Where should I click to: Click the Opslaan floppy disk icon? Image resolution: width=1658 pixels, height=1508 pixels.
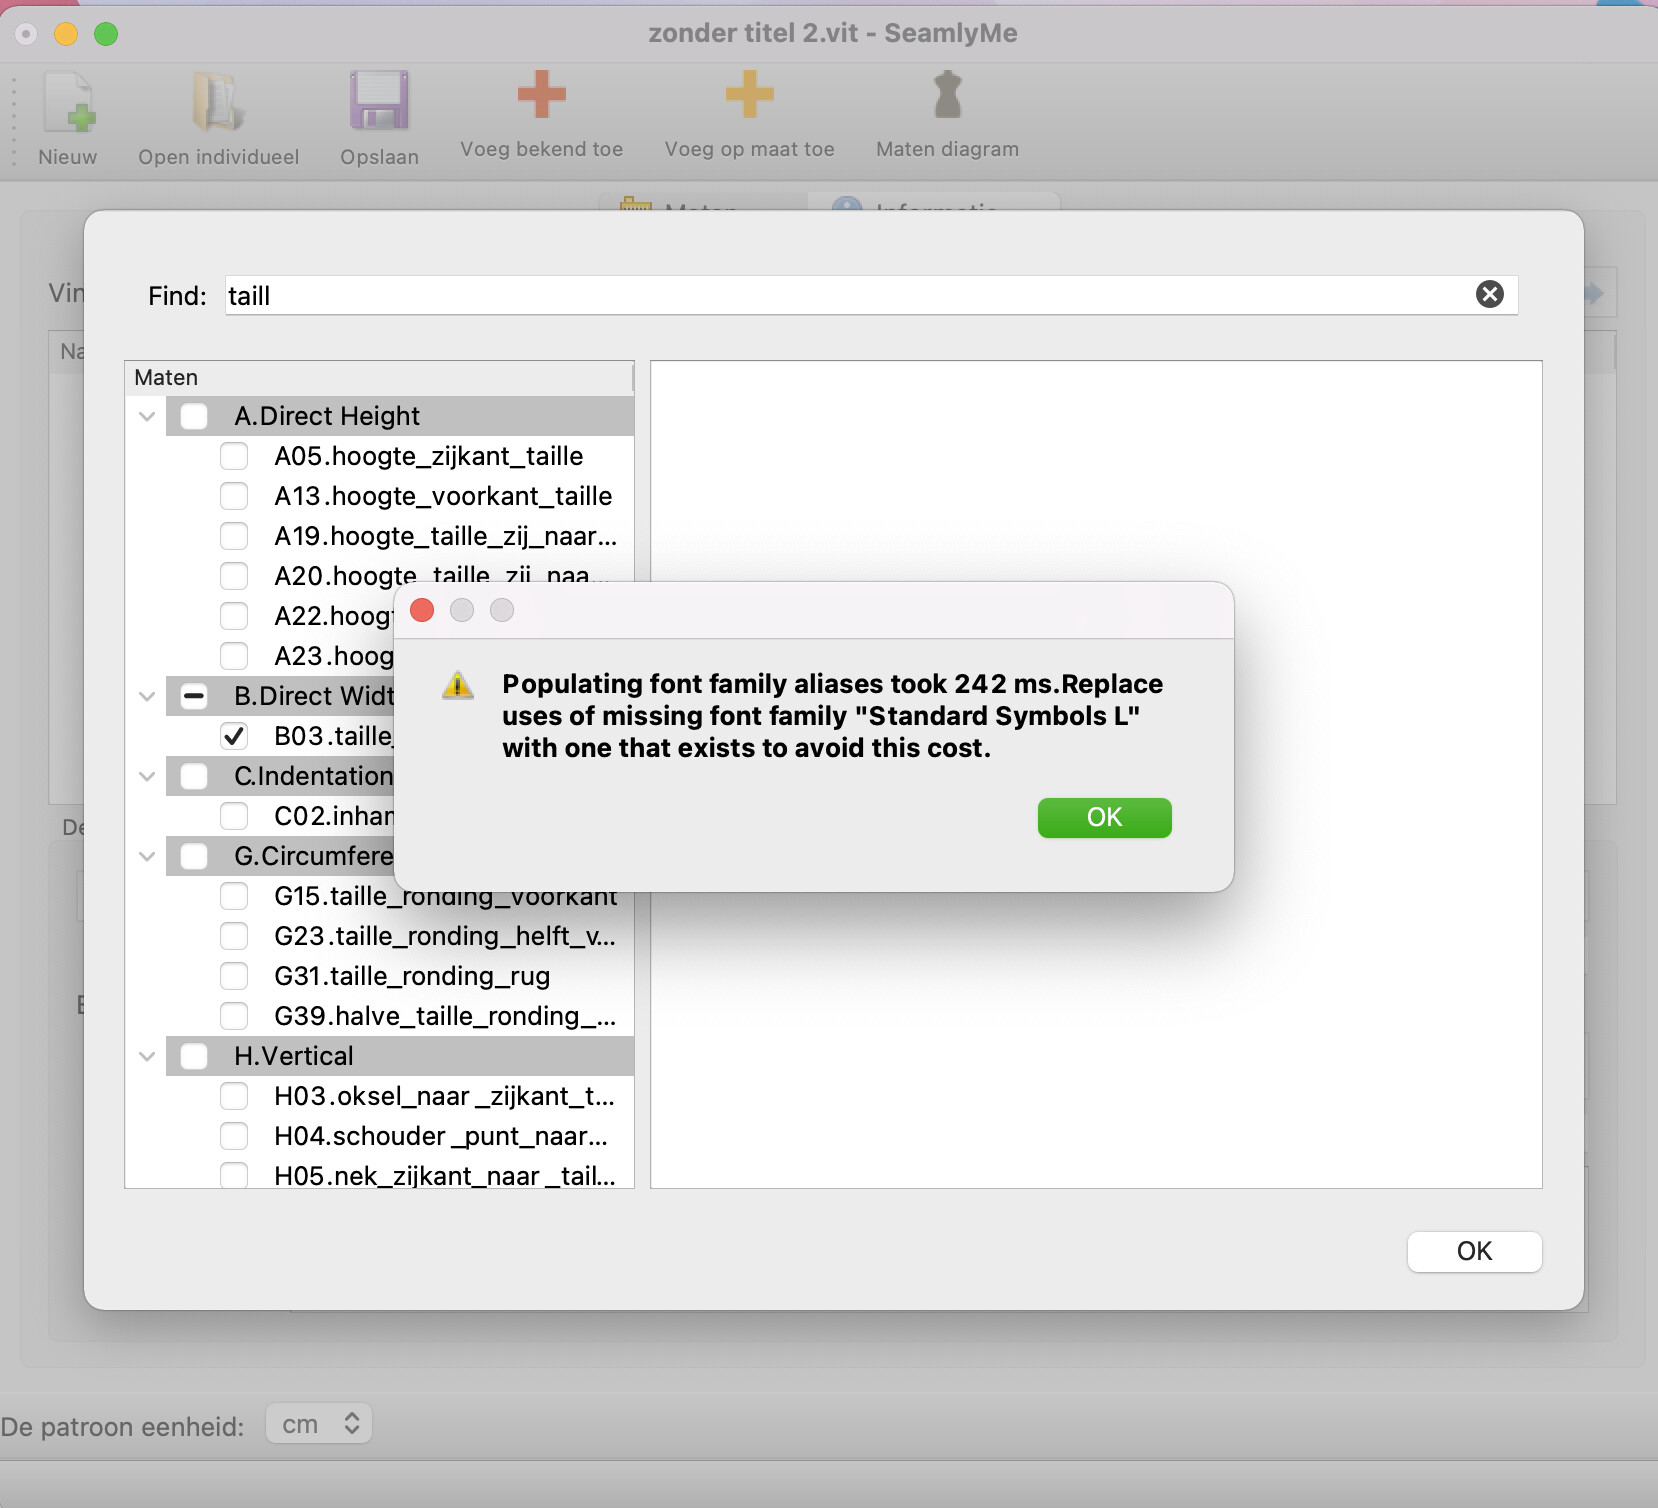pos(379,102)
